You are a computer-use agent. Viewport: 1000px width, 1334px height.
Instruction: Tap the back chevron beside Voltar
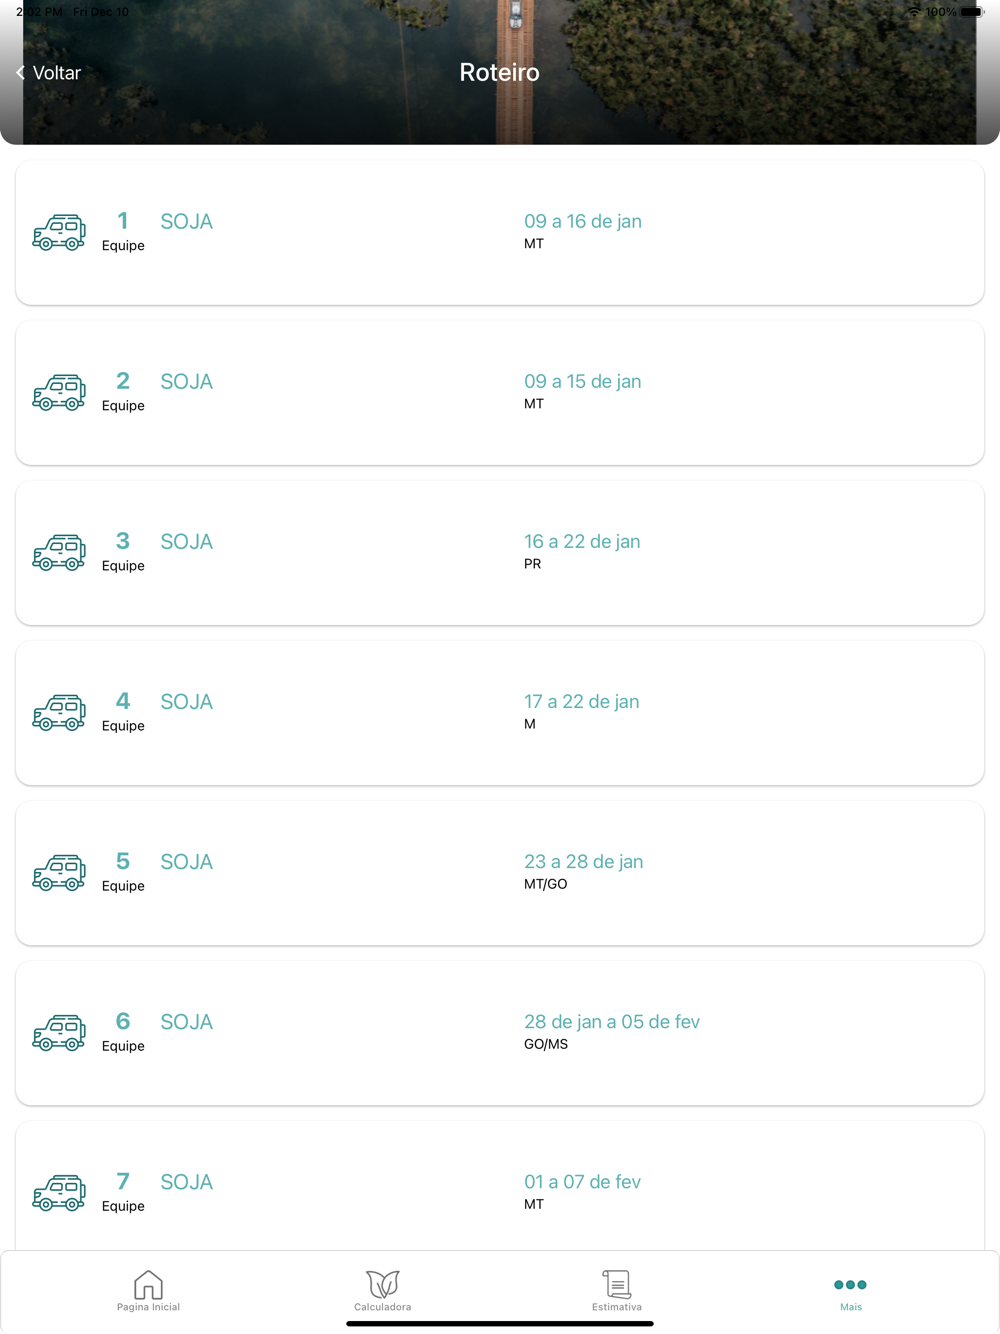click(x=20, y=72)
